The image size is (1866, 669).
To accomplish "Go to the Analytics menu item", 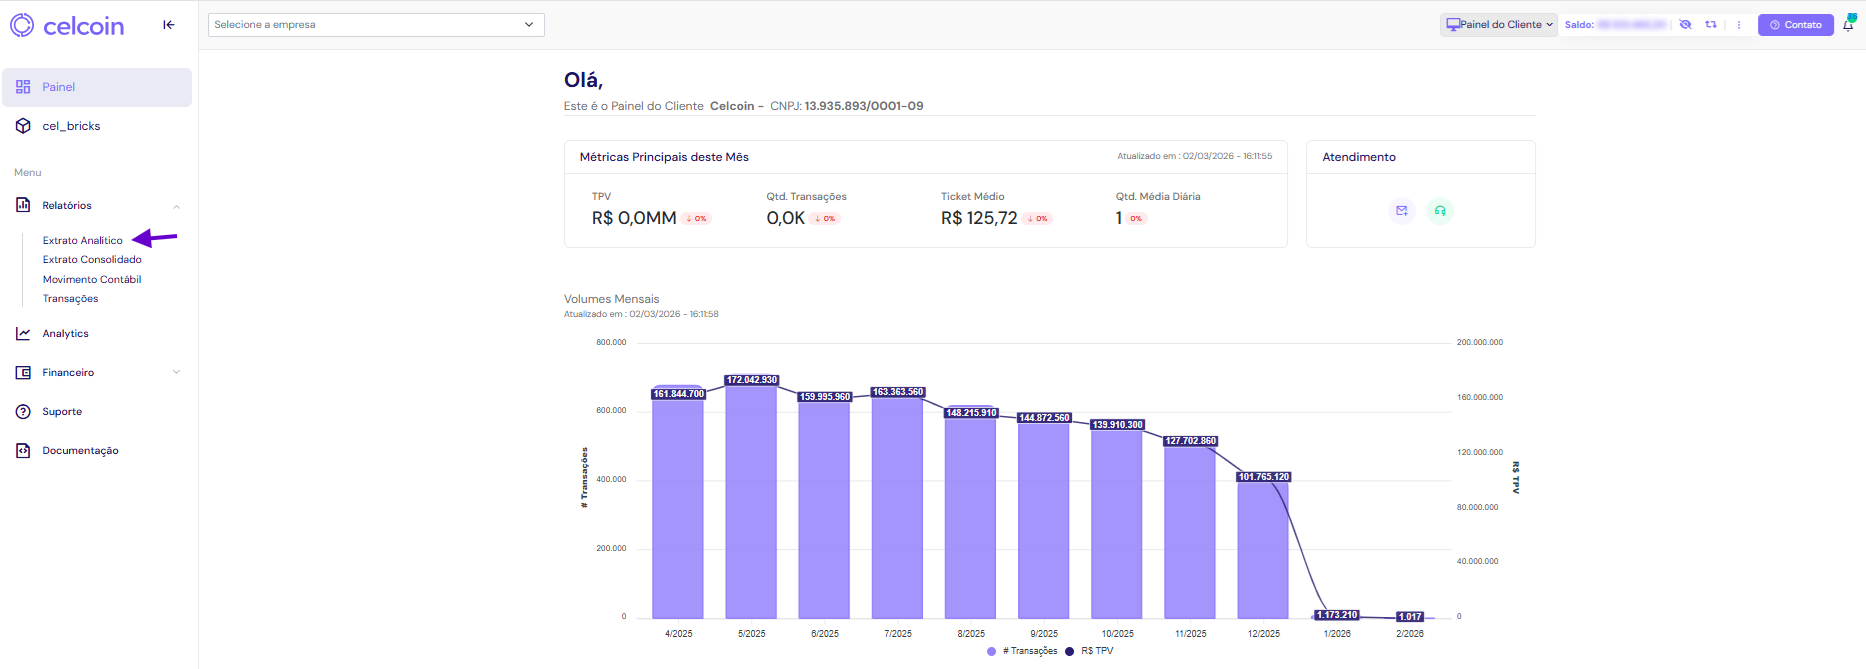I will [x=66, y=334].
